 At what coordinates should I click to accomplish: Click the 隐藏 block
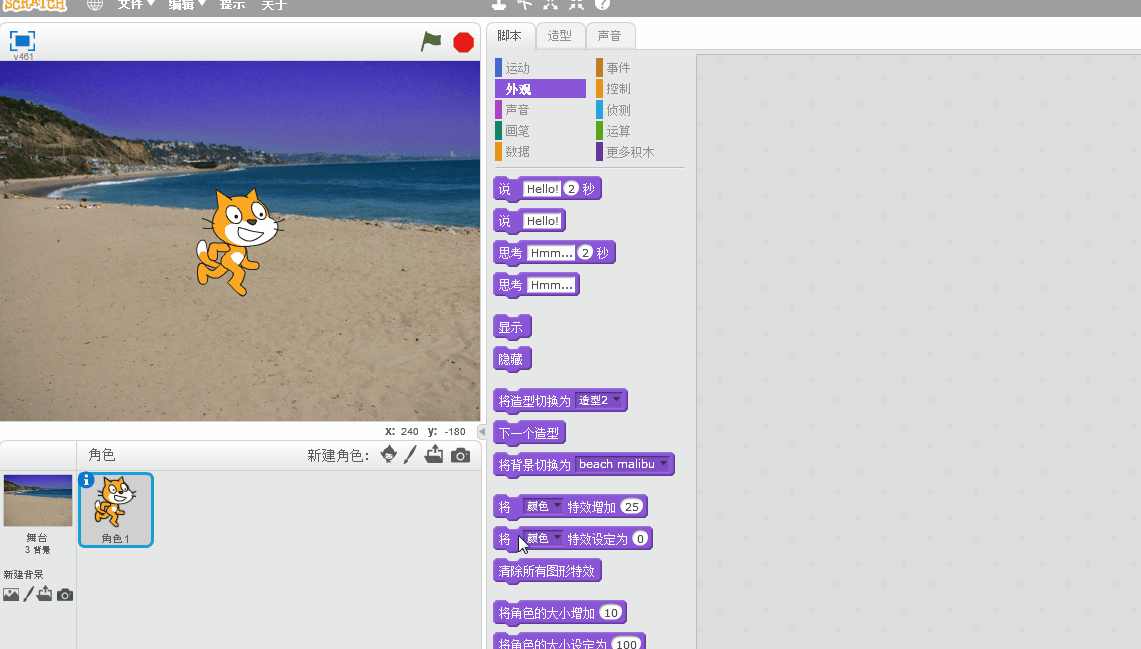pyautogui.click(x=512, y=359)
